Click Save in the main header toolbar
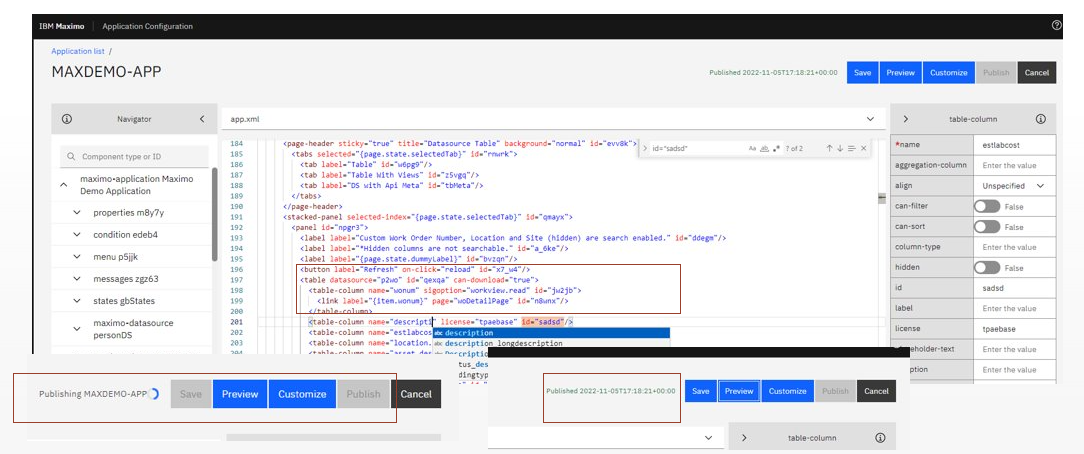The width and height of the screenshot is (1084, 454). click(862, 73)
